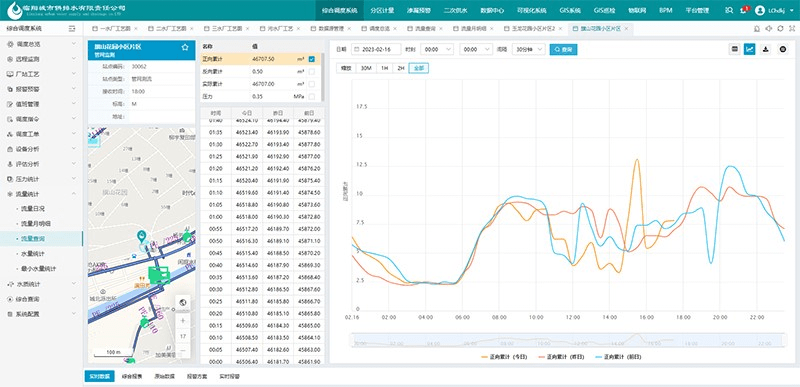Click the blue query button

tap(563, 49)
